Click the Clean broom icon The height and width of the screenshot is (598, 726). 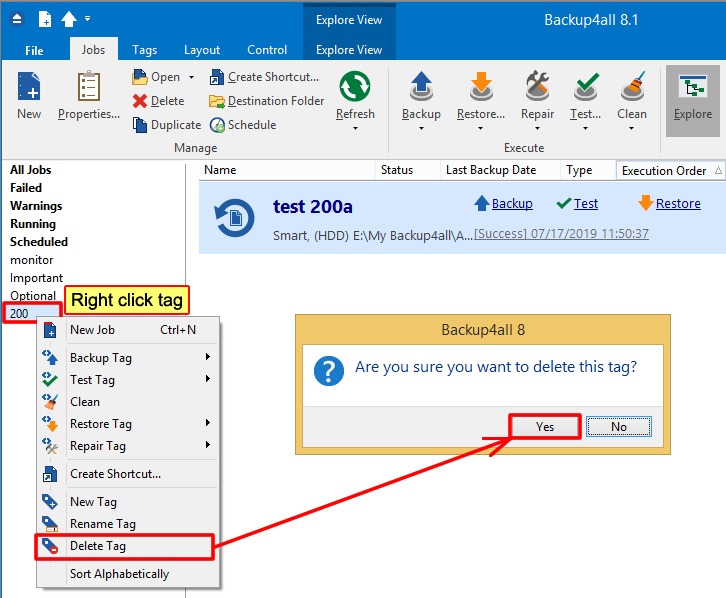point(632,87)
